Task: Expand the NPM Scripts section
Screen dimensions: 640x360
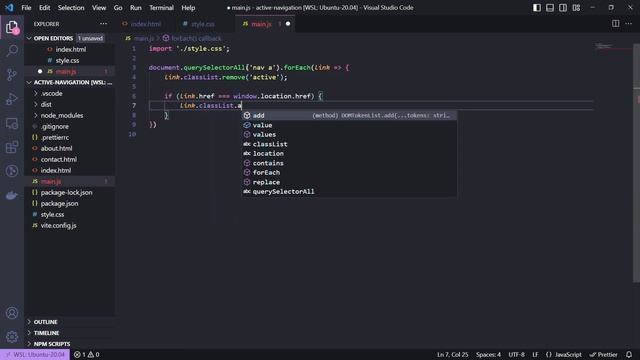Action: click(69, 344)
